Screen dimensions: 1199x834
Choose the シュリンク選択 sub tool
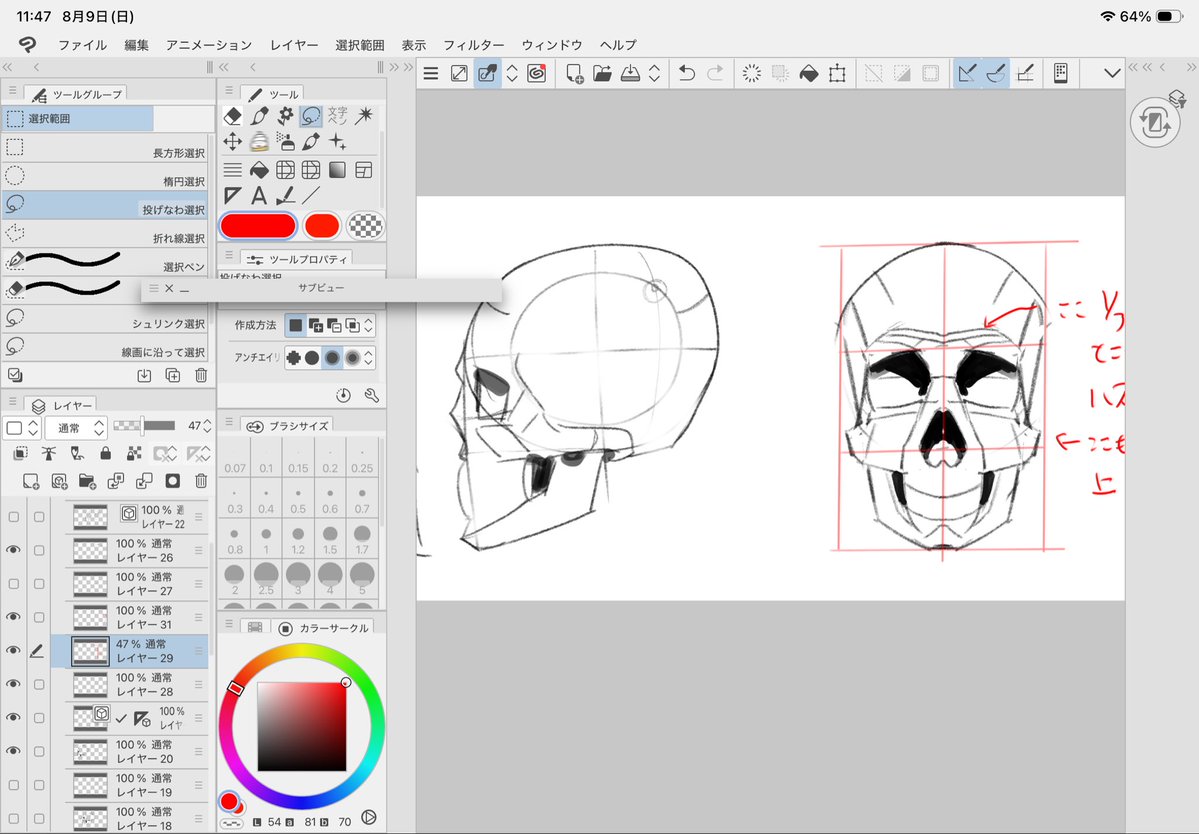tap(105, 320)
